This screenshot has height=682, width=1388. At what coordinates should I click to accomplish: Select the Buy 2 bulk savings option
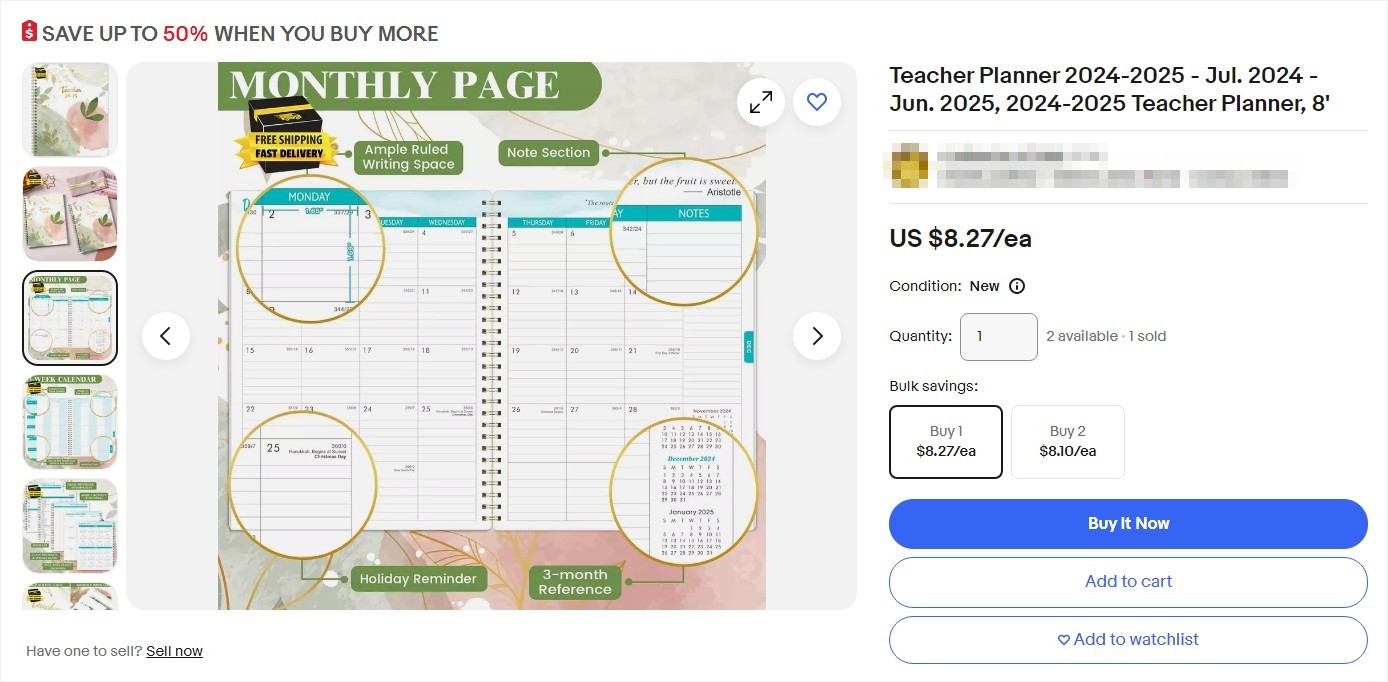pyautogui.click(x=1067, y=441)
